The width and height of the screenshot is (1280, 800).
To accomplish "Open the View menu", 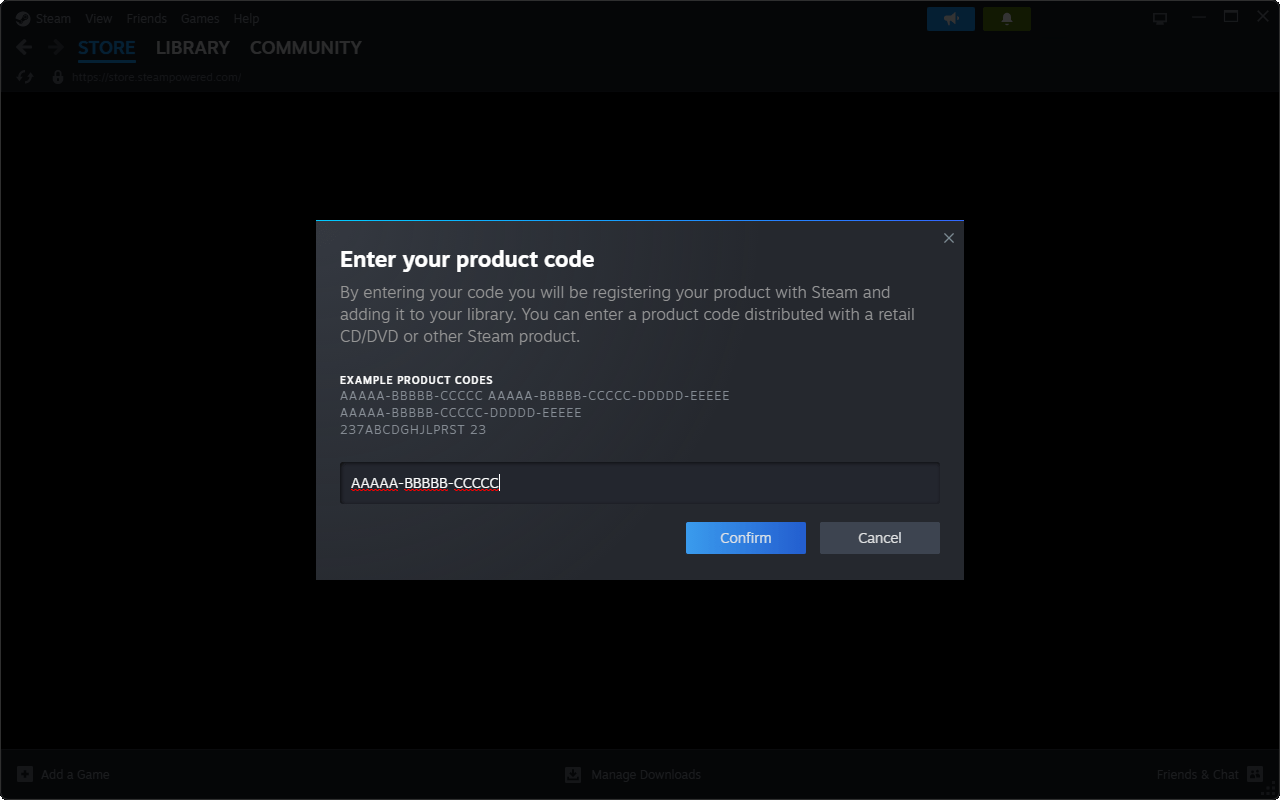I will (x=98, y=18).
